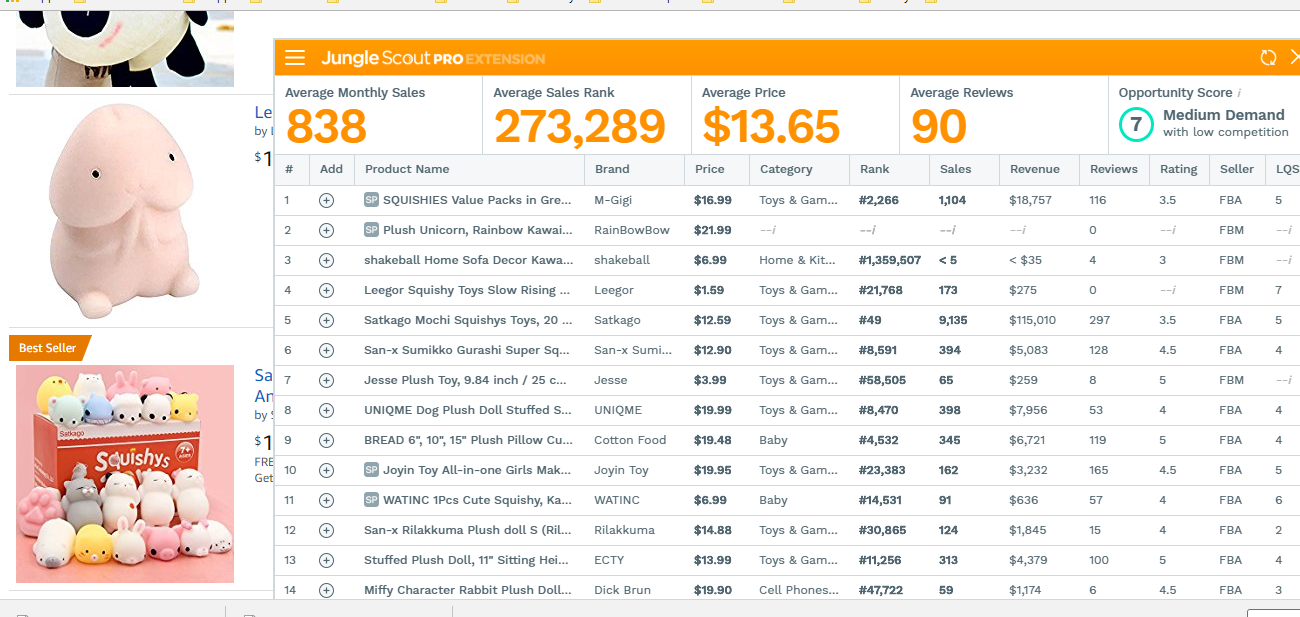
Task: Click SP badge on Plush Unicorn row
Action: coord(371,230)
